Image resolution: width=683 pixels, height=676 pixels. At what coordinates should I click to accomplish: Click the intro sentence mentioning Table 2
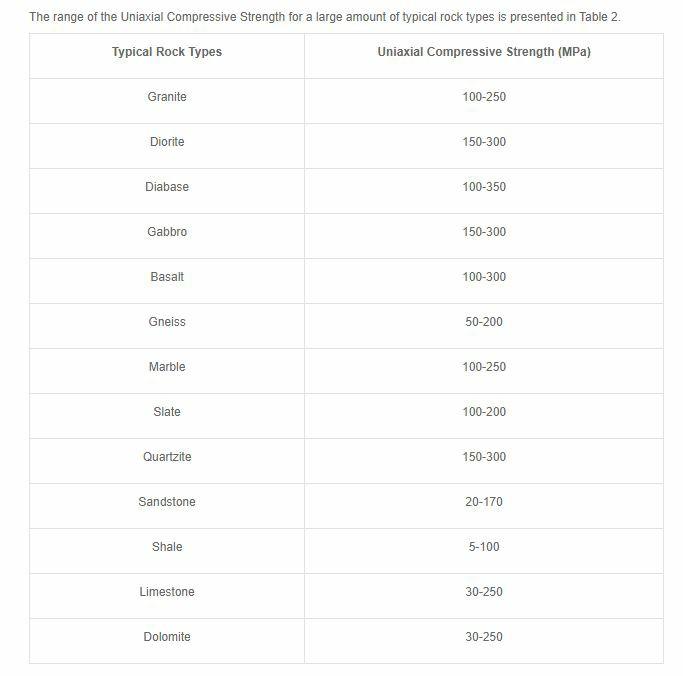(325, 17)
